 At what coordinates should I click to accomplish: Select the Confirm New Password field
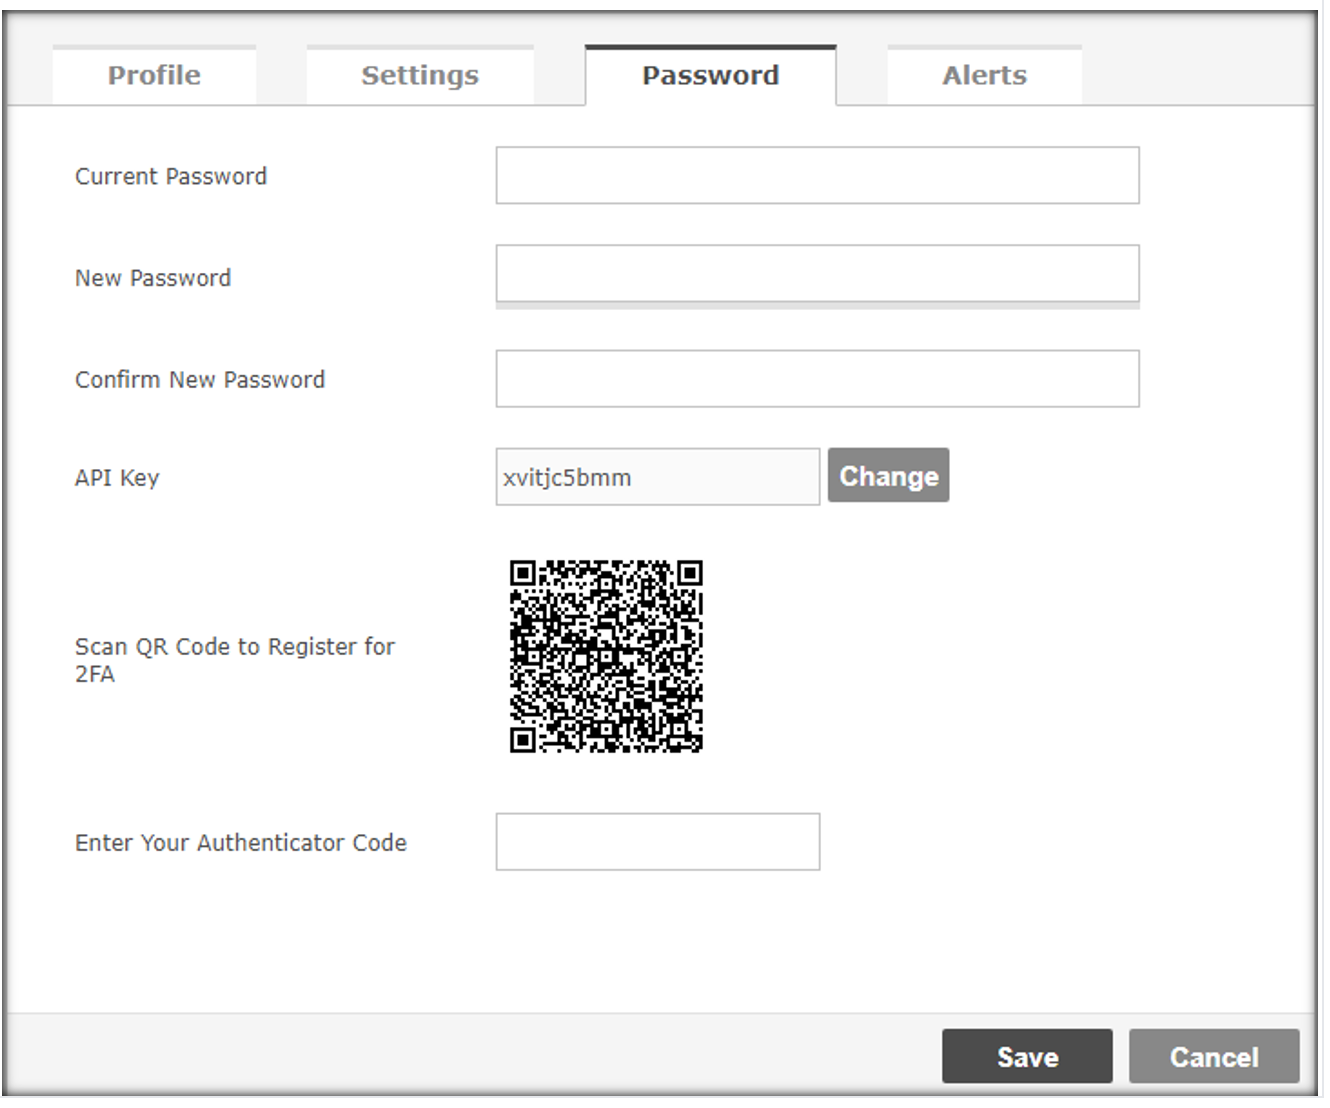pyautogui.click(x=818, y=379)
